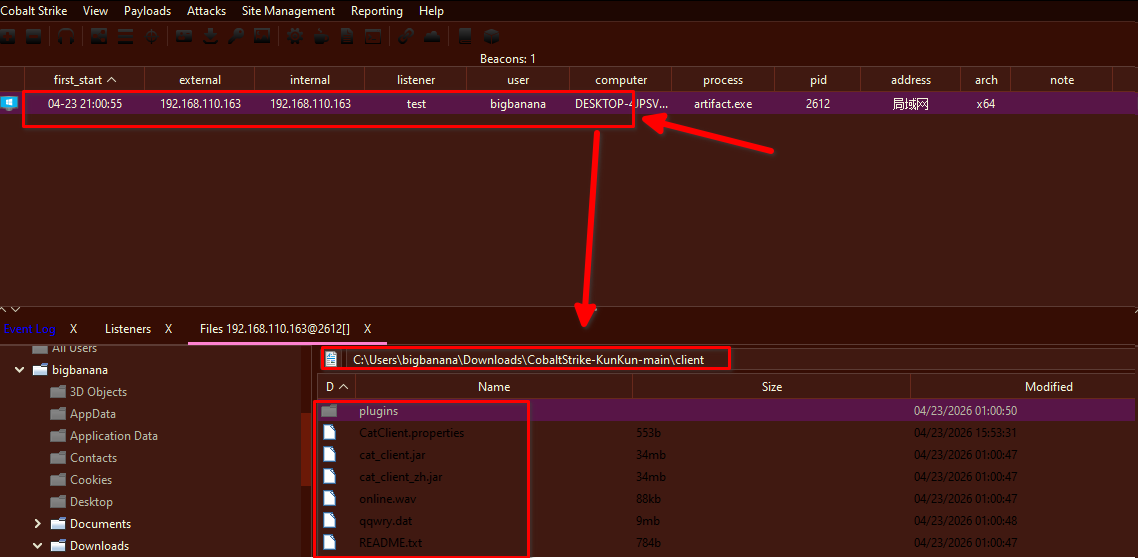
Task: Click the gear icon in the toolbar
Action: tap(294, 37)
